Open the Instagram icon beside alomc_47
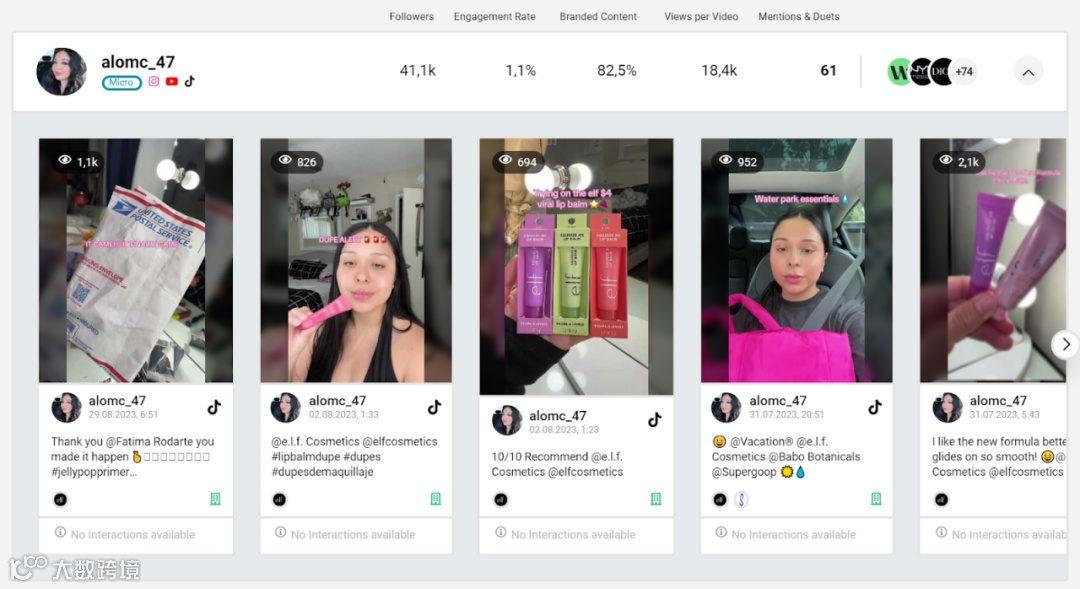The width and height of the screenshot is (1080, 589). pyautogui.click(x=154, y=81)
